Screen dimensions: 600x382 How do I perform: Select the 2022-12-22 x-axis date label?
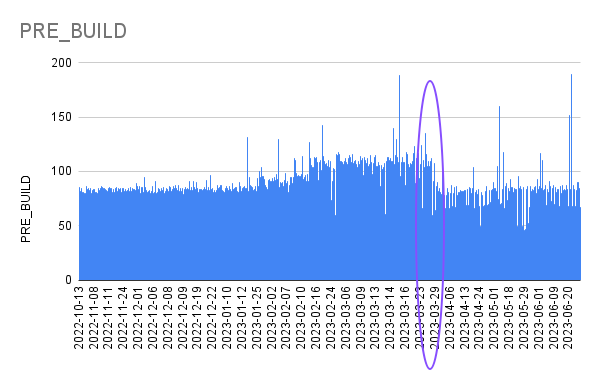(x=212, y=318)
